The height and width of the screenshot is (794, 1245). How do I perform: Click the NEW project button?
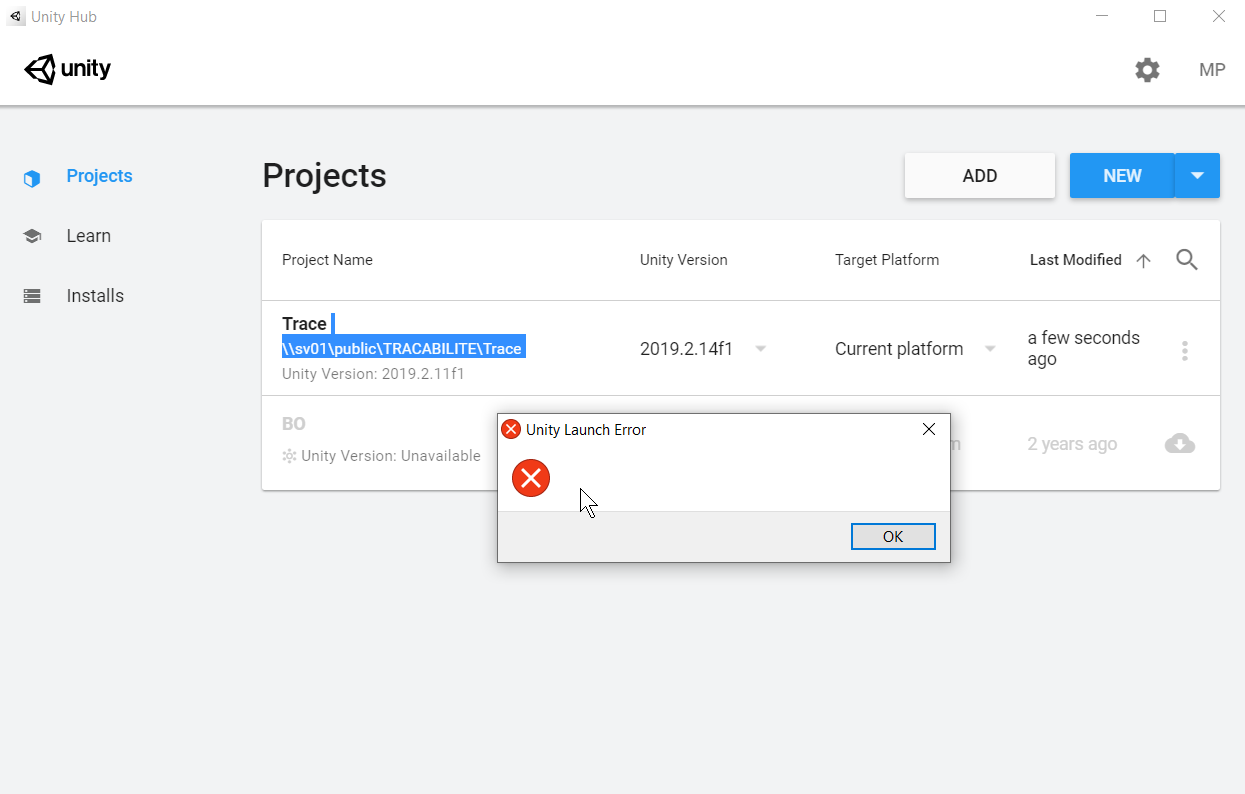coord(1122,176)
